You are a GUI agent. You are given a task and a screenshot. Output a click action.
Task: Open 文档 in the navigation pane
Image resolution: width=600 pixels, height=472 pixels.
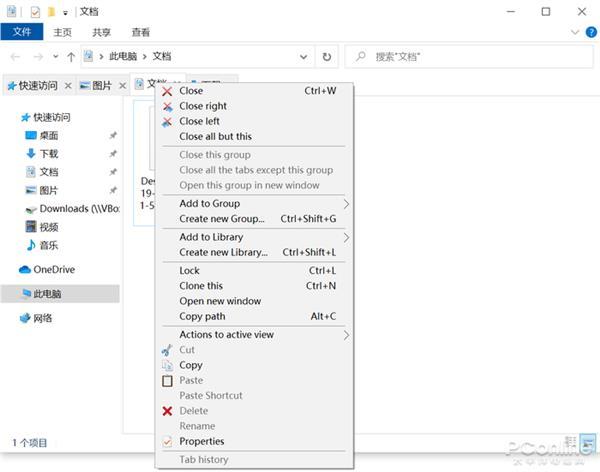pos(42,172)
